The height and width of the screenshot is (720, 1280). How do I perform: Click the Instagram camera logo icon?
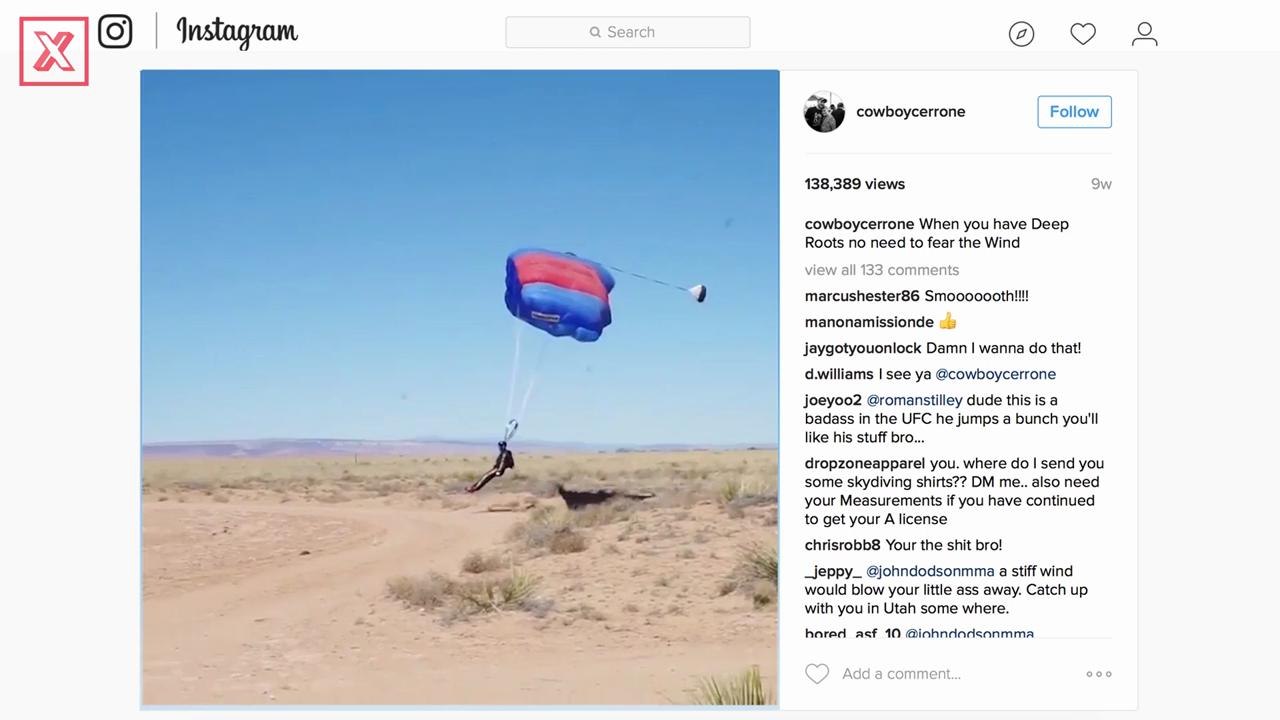point(115,31)
